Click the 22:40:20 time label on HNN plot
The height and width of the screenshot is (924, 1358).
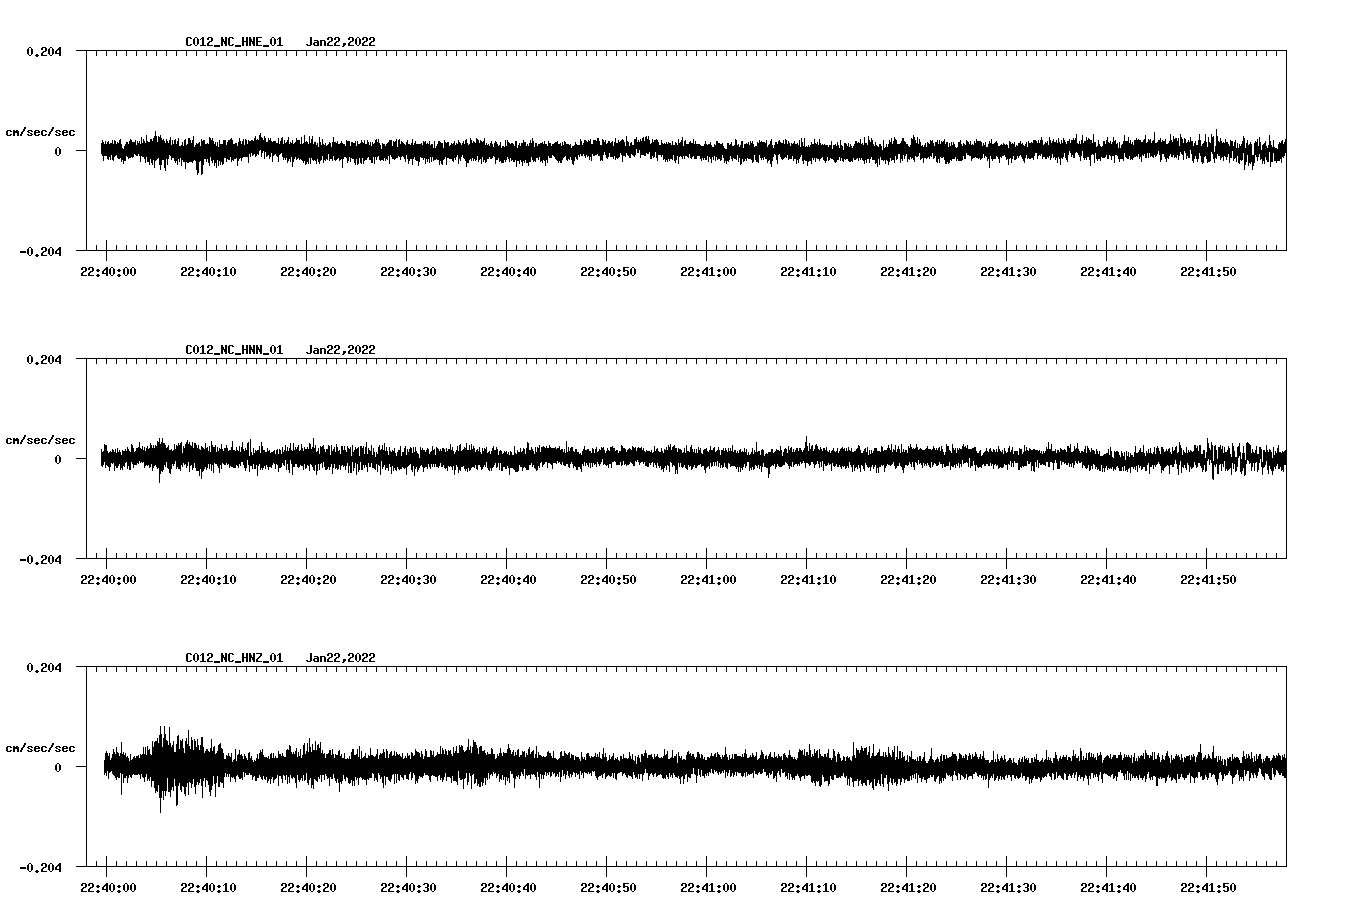pos(308,580)
